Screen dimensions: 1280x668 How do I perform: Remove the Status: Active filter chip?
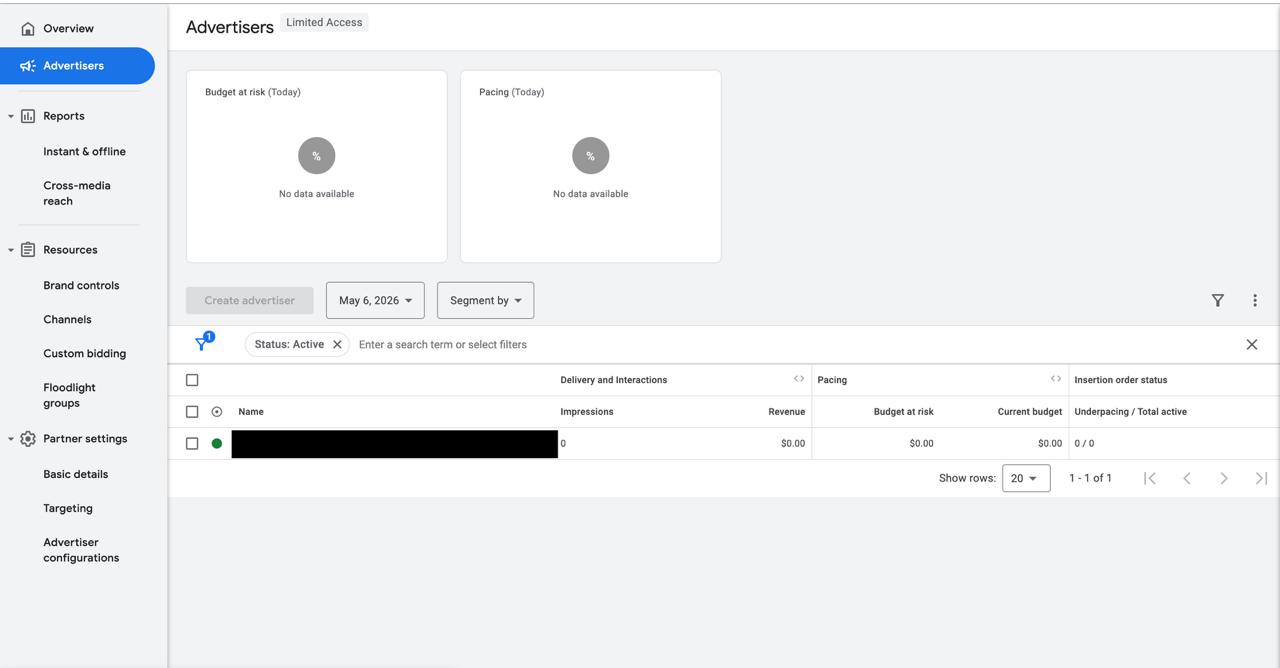[x=337, y=344]
